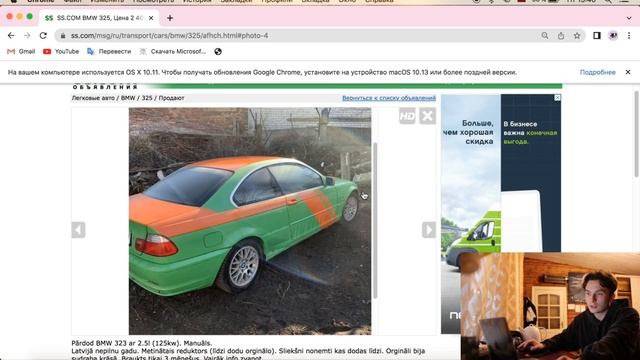Image resolution: width=640 pixels, height=360 pixels.
Task: Close the enlarged photo viewer X
Action: coord(427,116)
